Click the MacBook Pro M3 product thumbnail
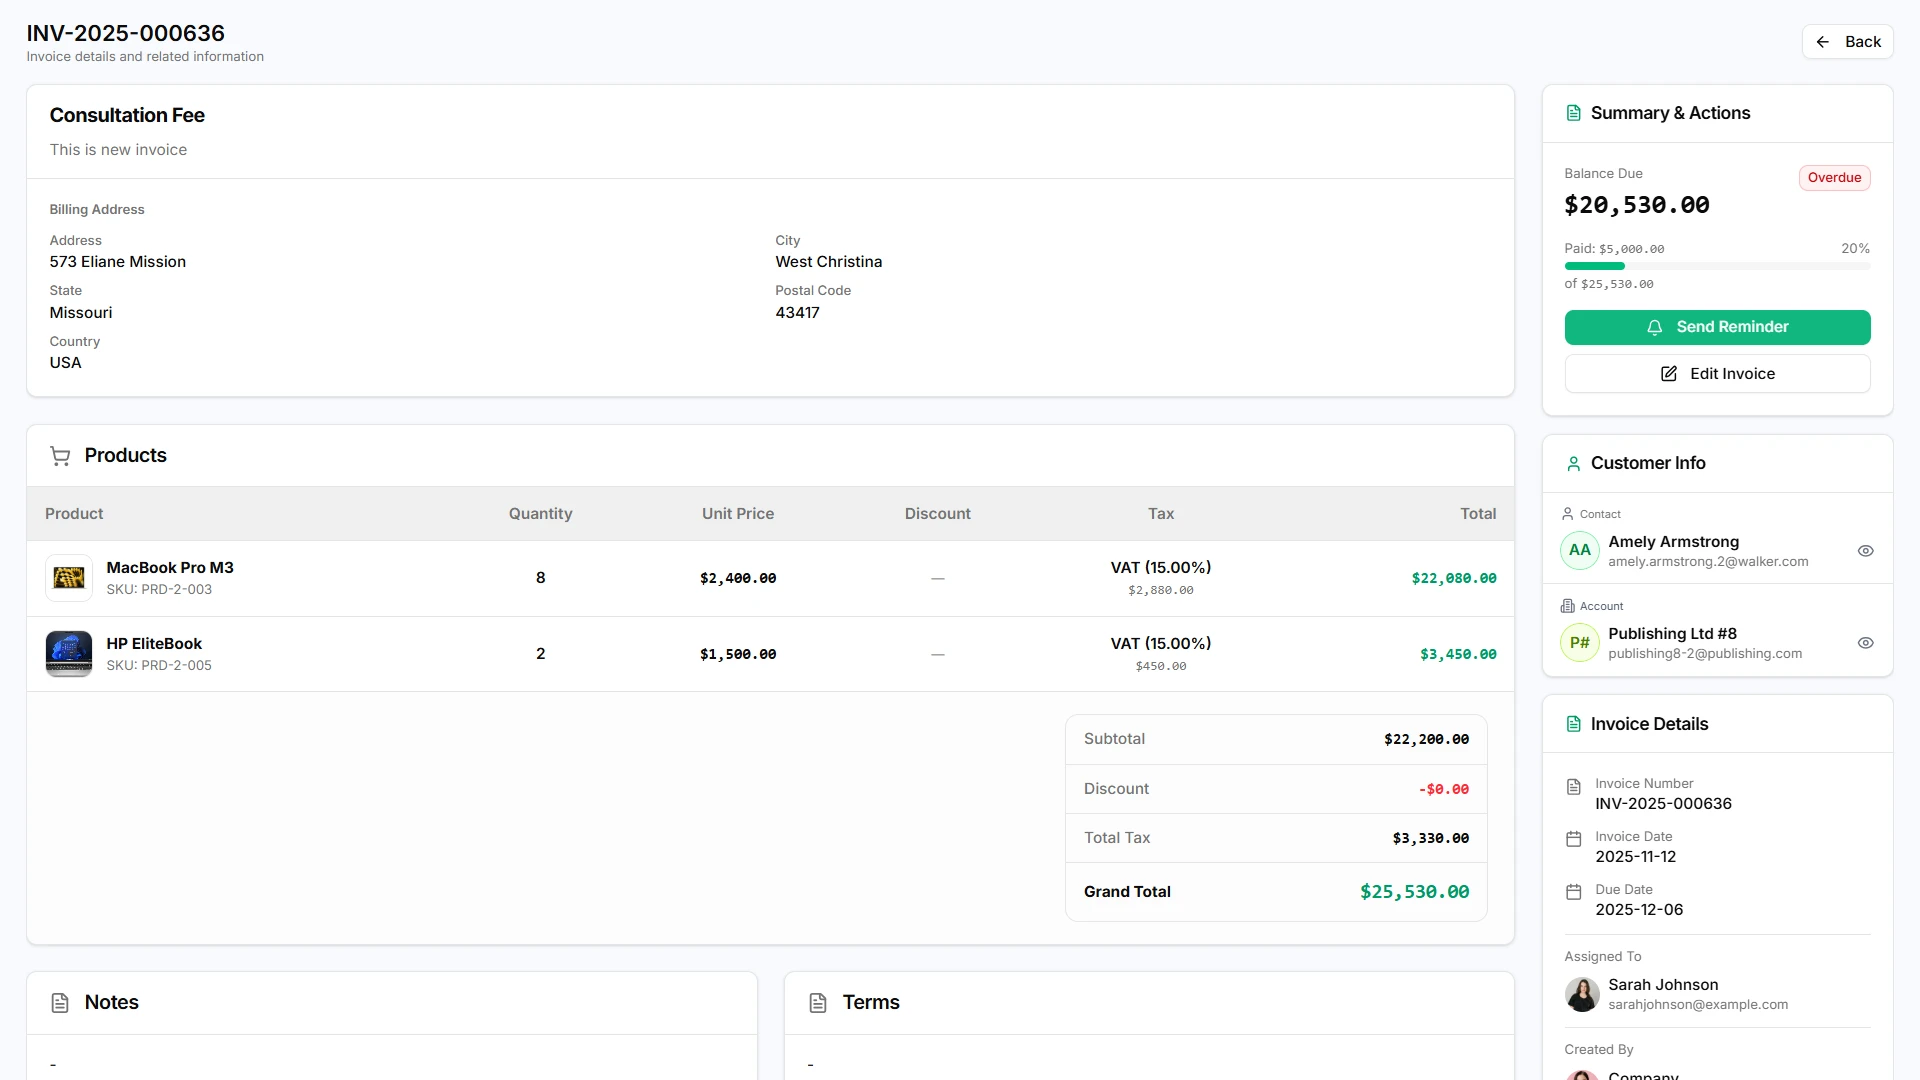The width and height of the screenshot is (1920, 1080). pyautogui.click(x=69, y=578)
